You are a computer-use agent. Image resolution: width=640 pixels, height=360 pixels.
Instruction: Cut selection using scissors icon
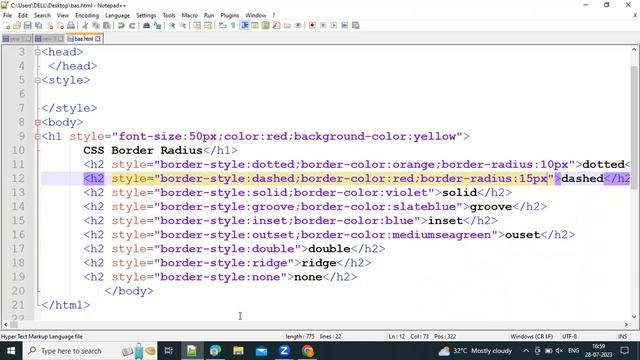(x=85, y=25)
